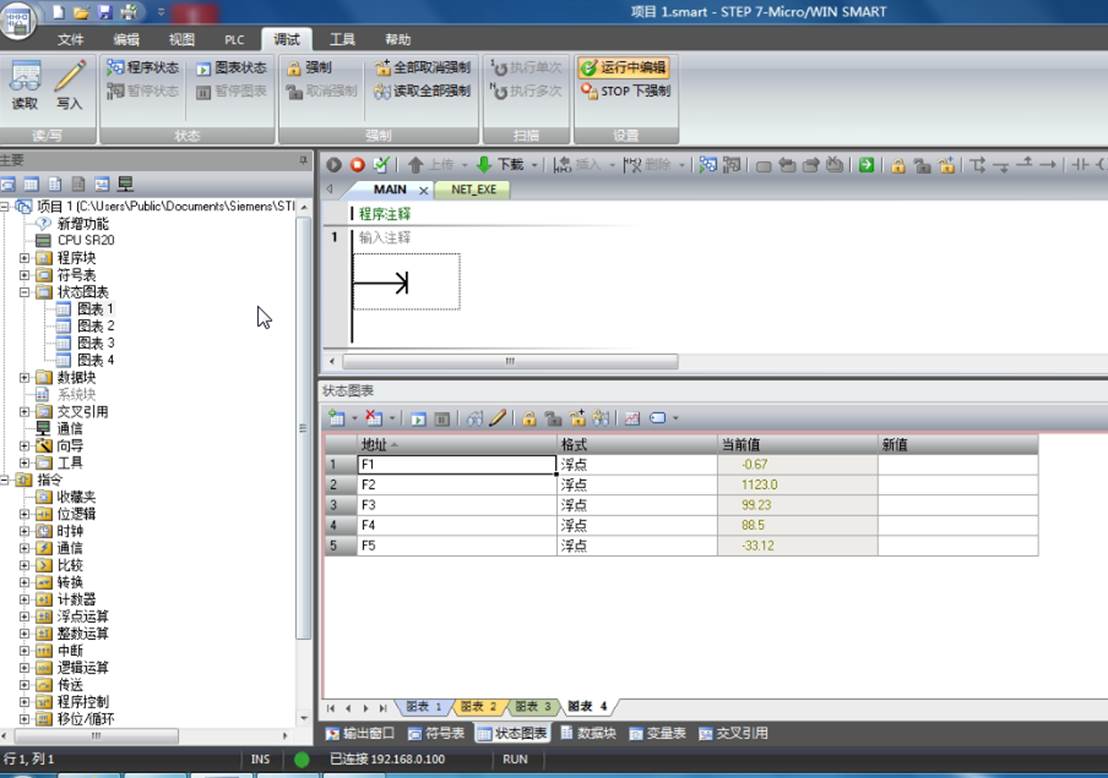Viewport: 1108px width, 778px height.
Task: Open the PLC ribbon tab
Action: pyautogui.click(x=234, y=40)
